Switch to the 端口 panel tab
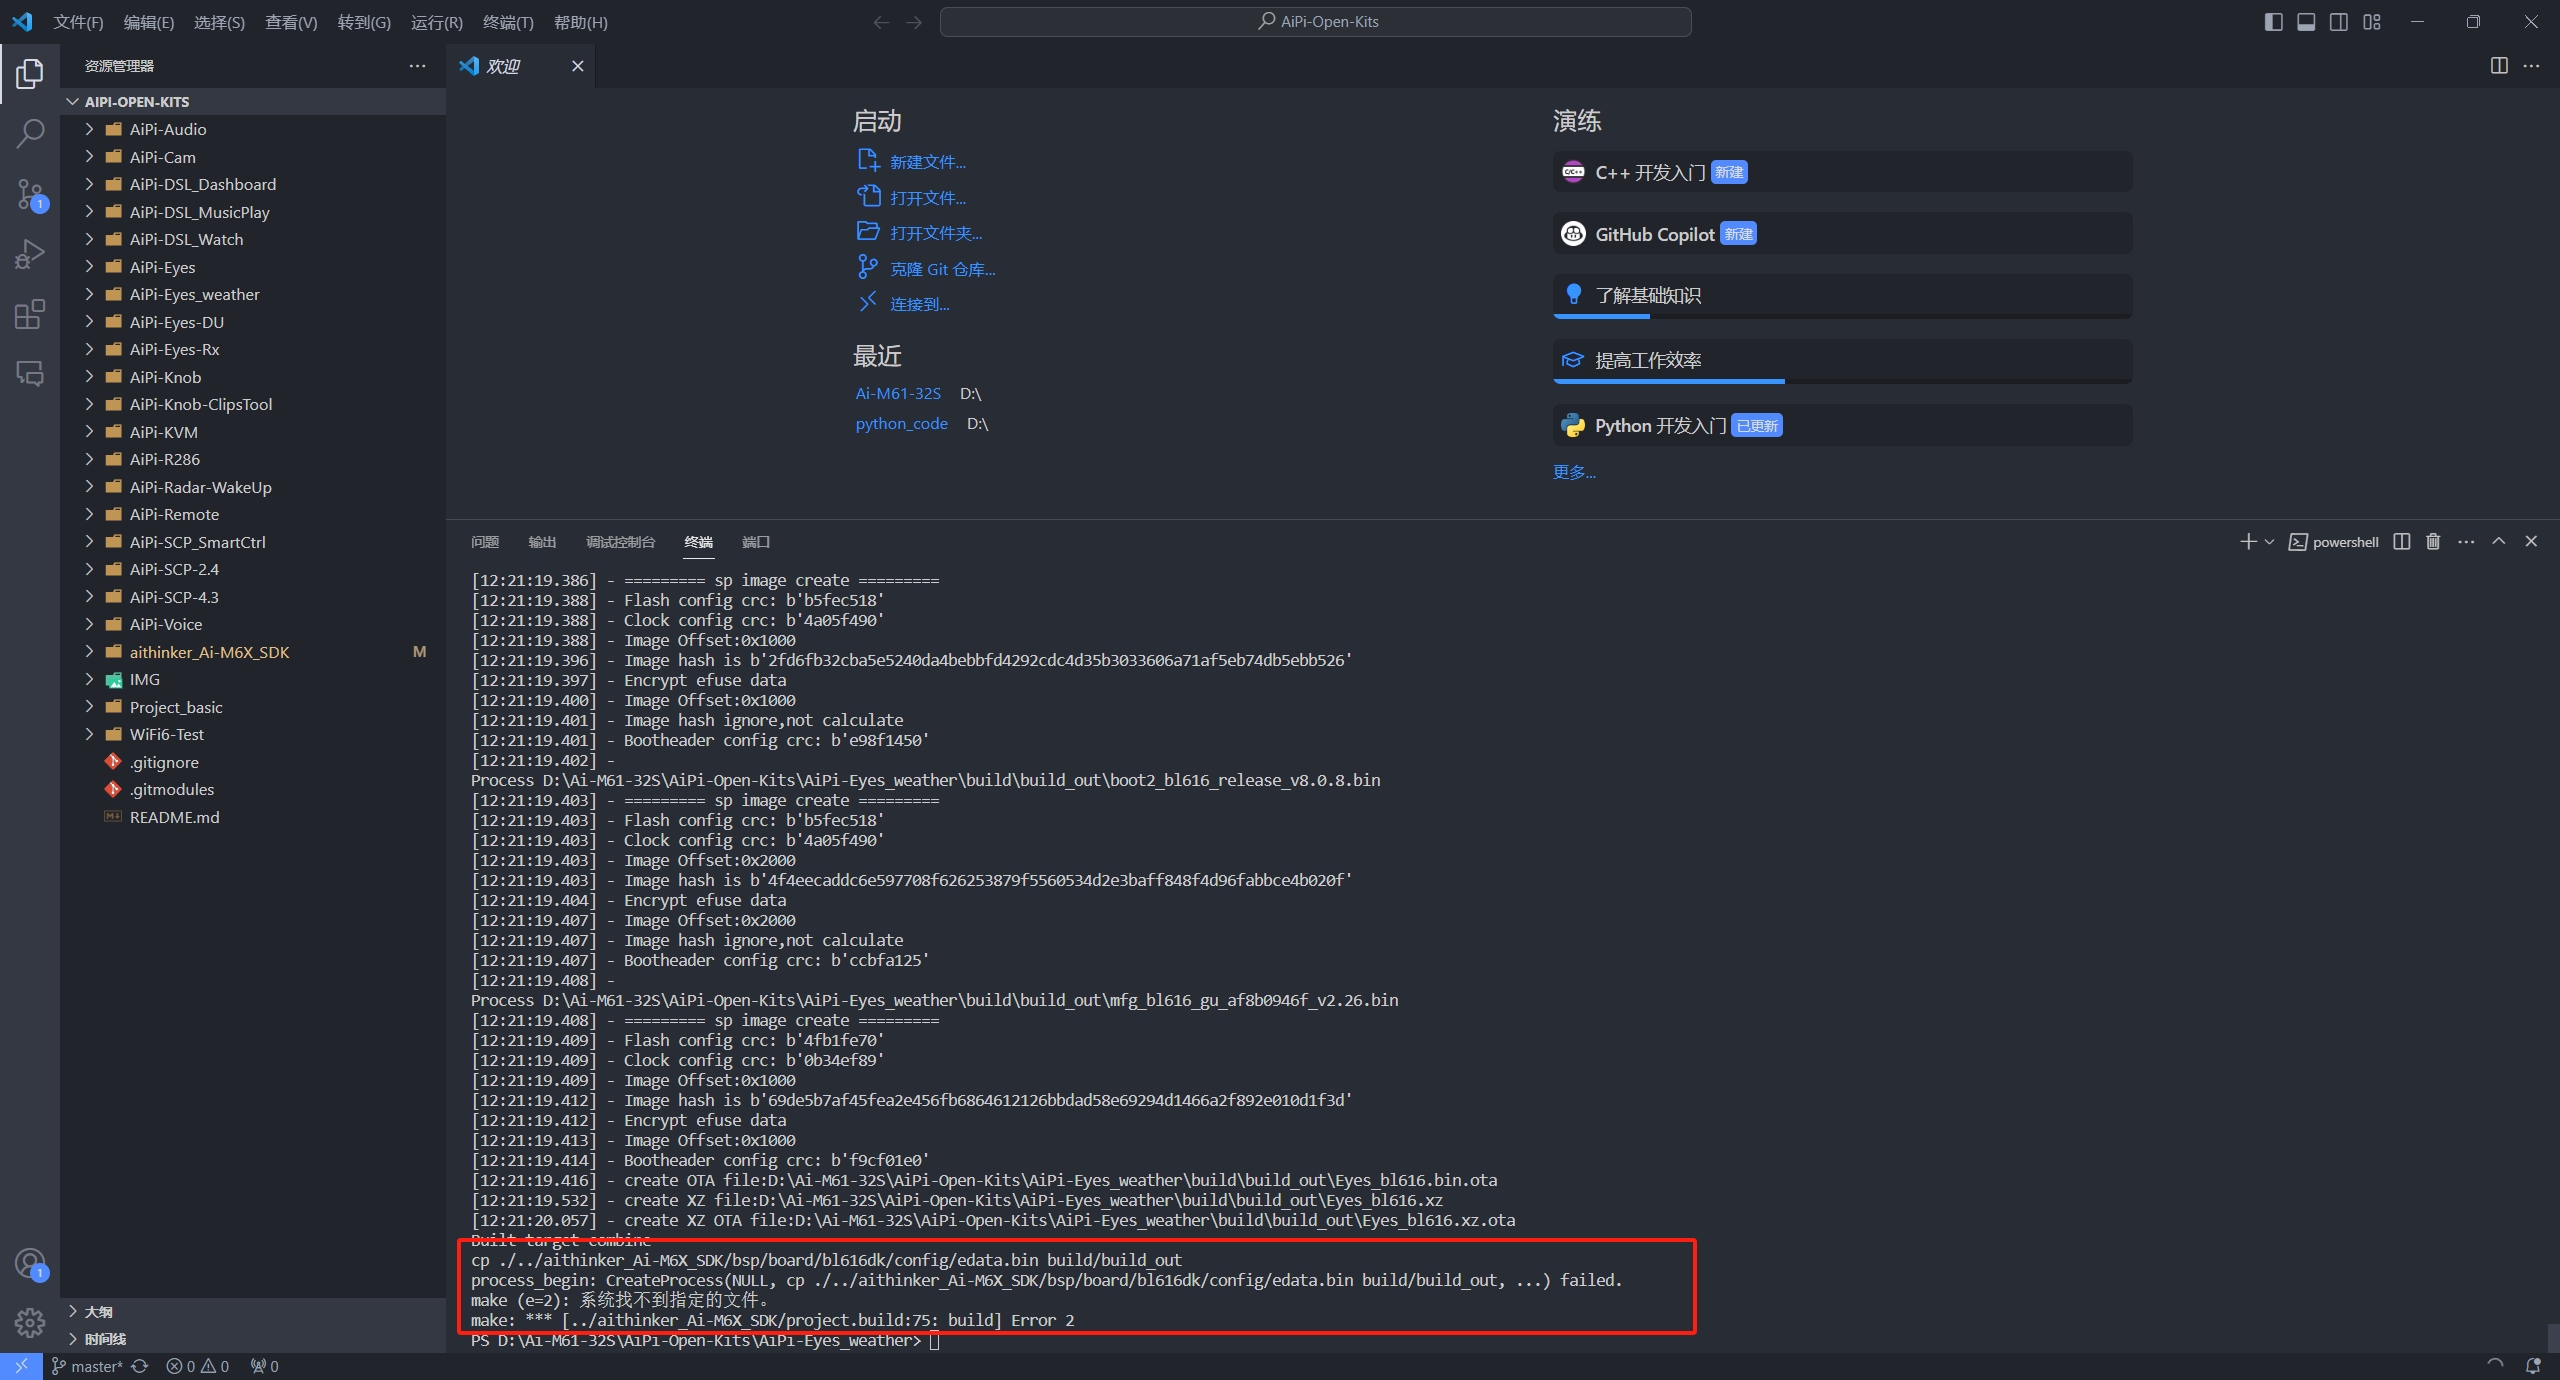Image resolution: width=2560 pixels, height=1380 pixels. pyautogui.click(x=756, y=542)
